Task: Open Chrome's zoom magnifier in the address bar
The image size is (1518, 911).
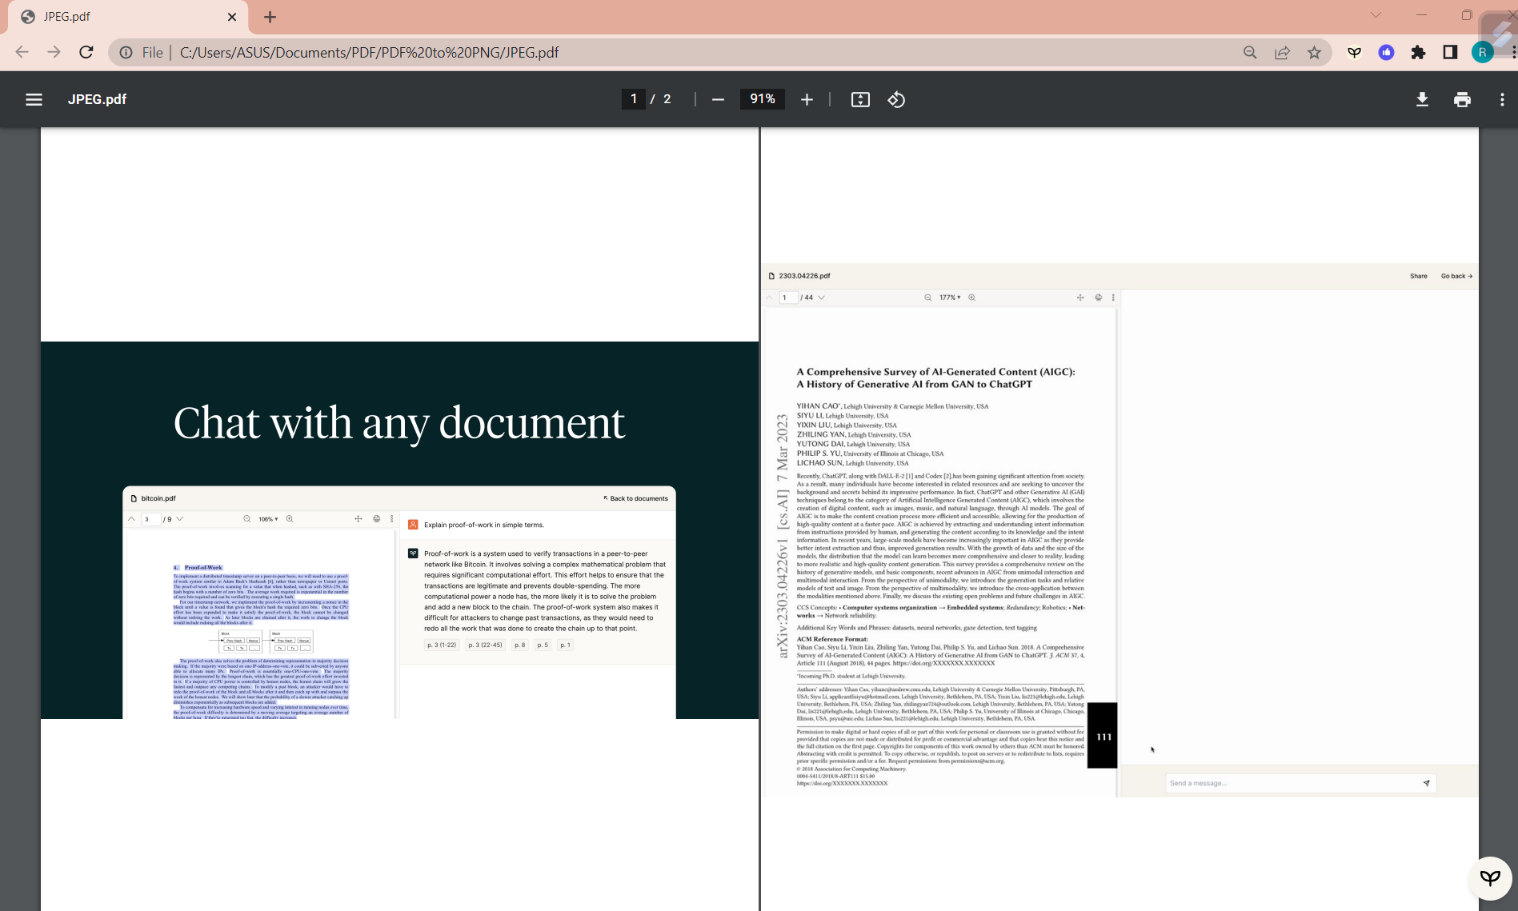Action: click(1250, 52)
